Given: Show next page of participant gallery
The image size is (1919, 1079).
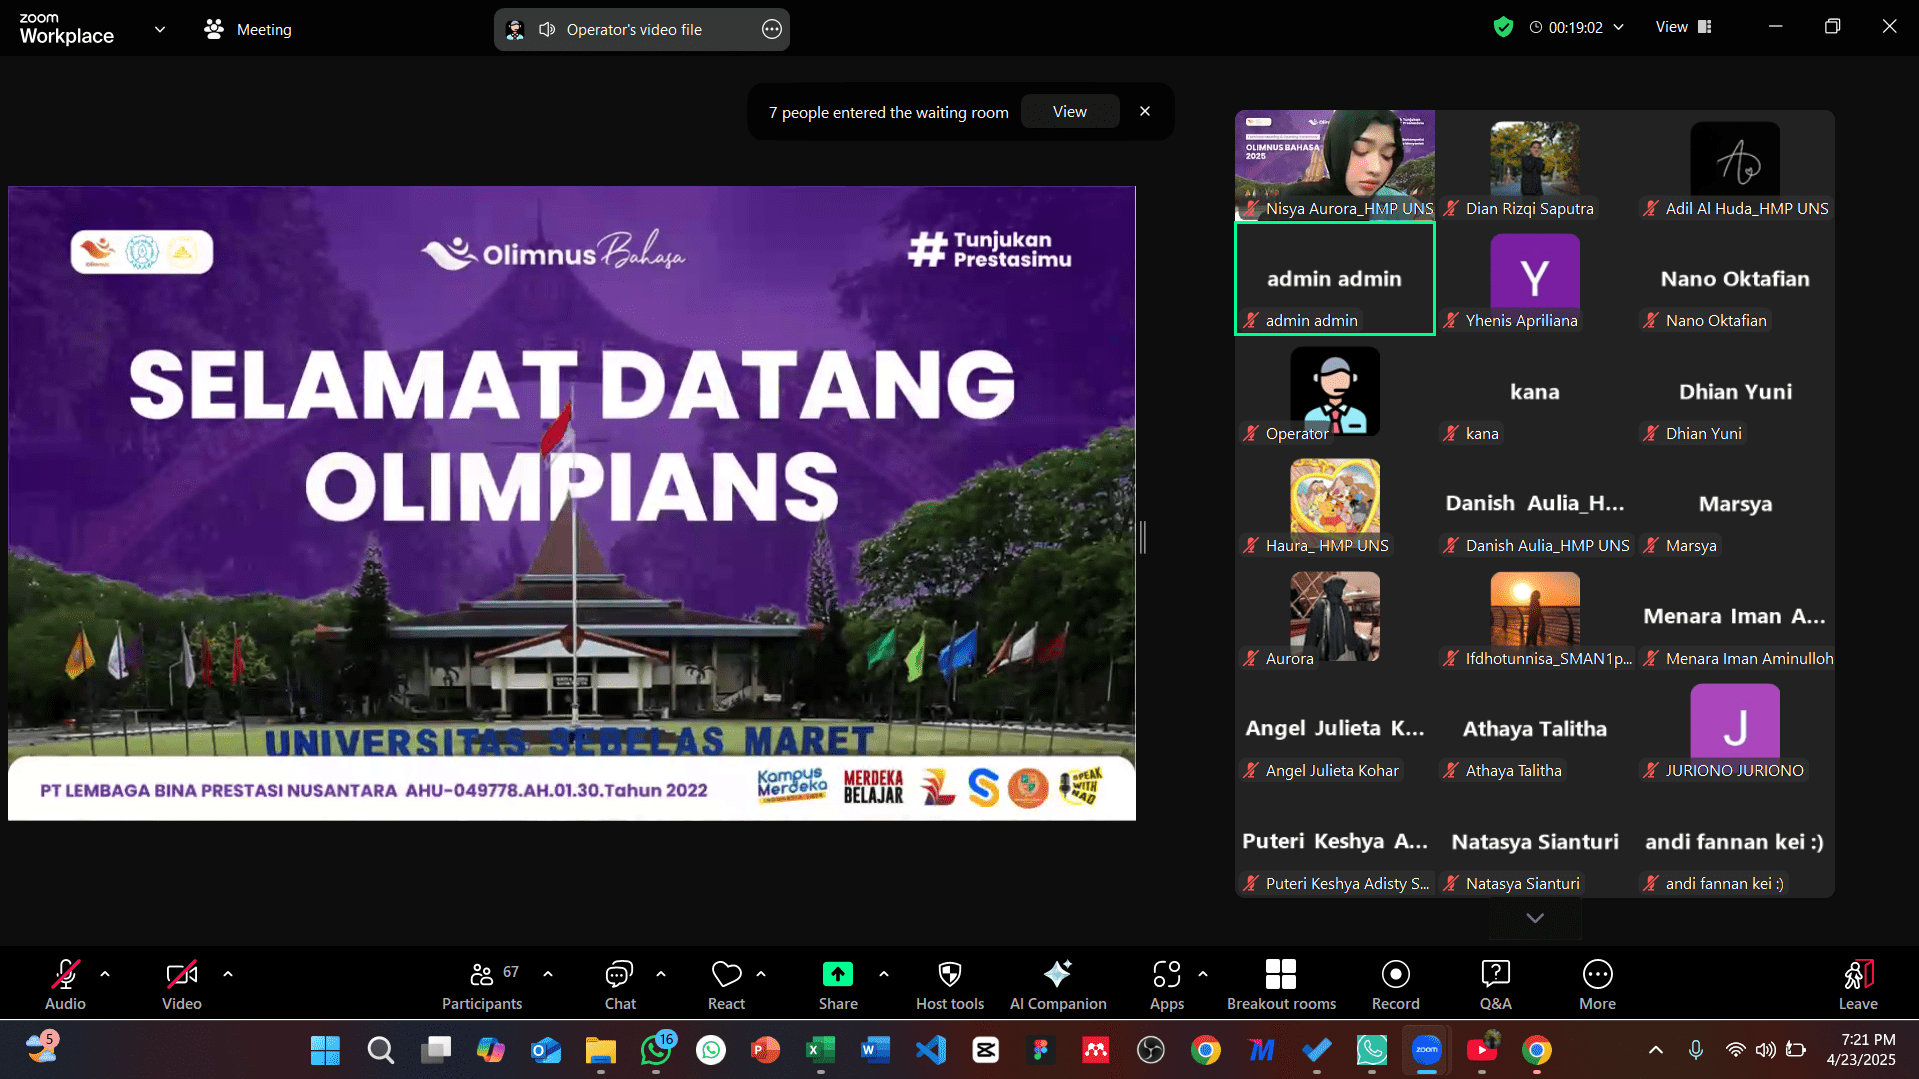Looking at the screenshot, I should [x=1535, y=918].
